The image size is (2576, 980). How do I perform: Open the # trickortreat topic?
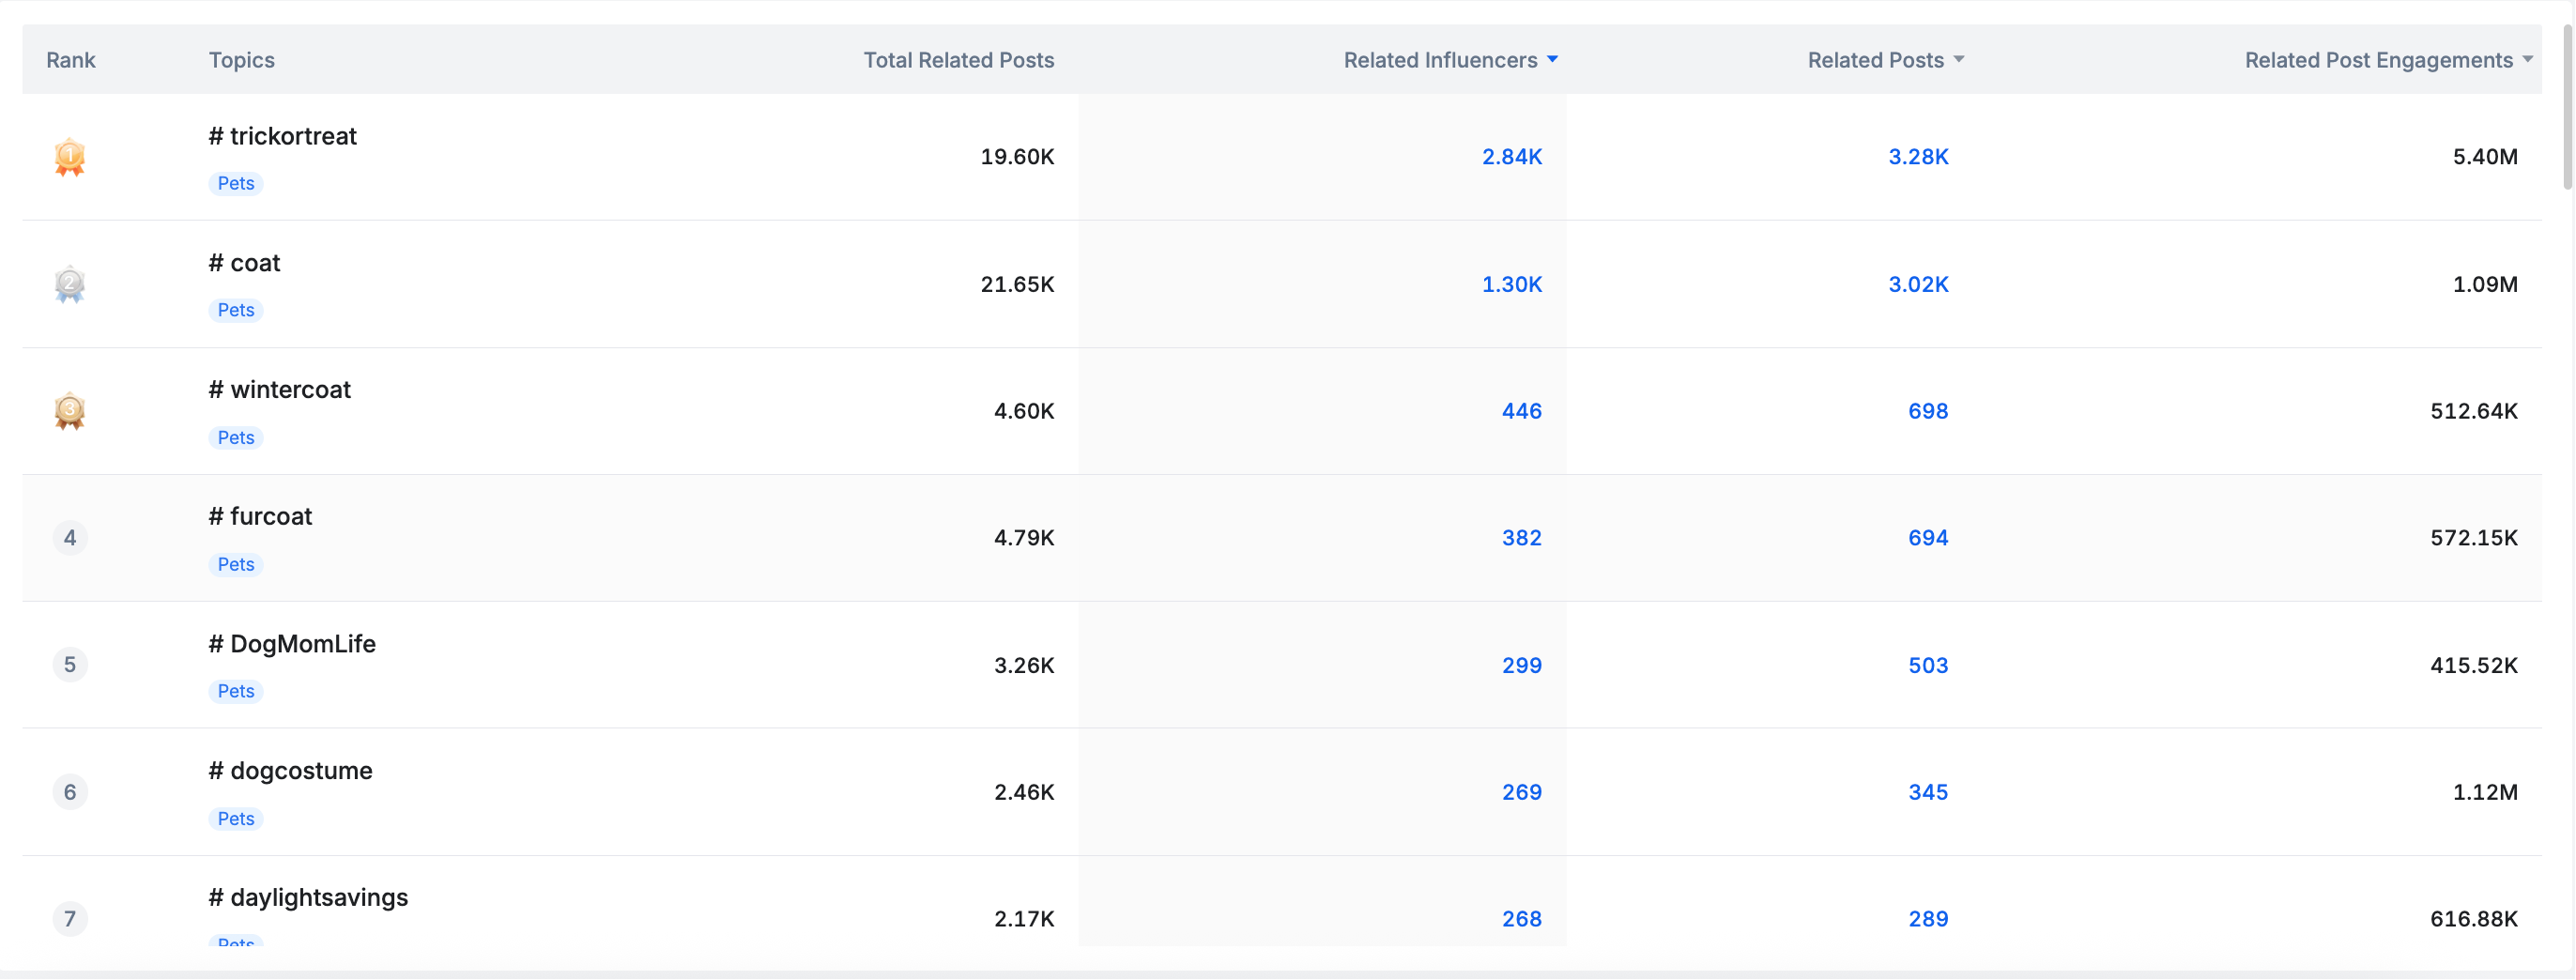(x=283, y=136)
